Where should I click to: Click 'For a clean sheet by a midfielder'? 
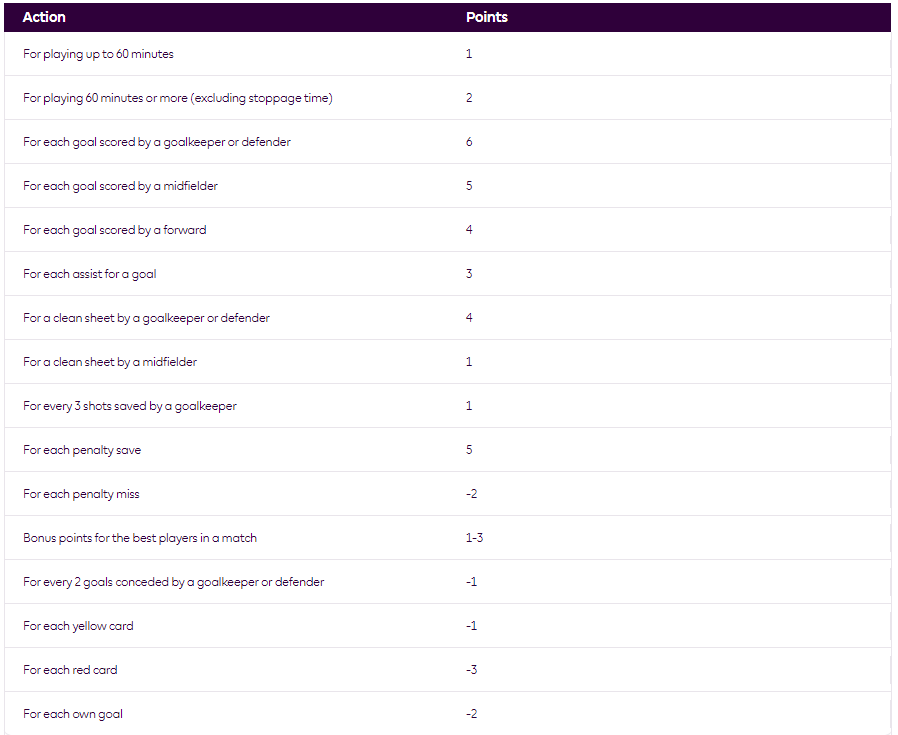(x=110, y=362)
